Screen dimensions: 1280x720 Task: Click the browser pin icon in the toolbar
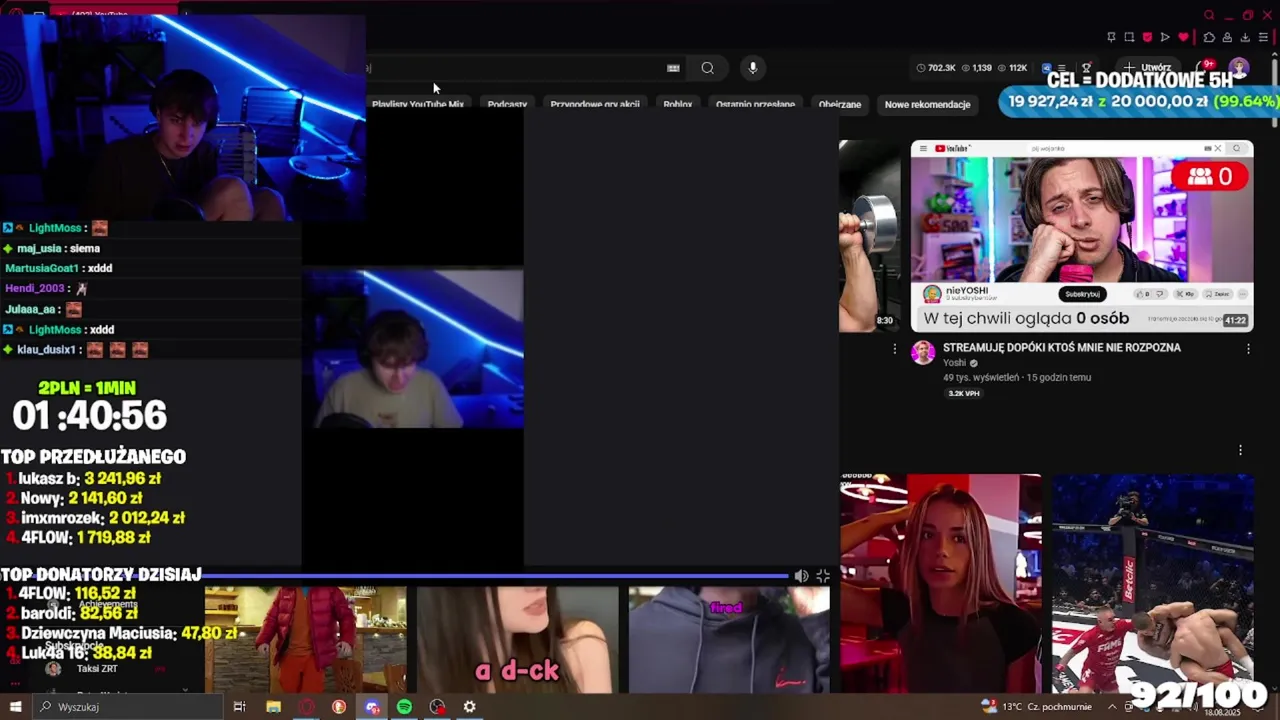pyautogui.click(x=1111, y=37)
